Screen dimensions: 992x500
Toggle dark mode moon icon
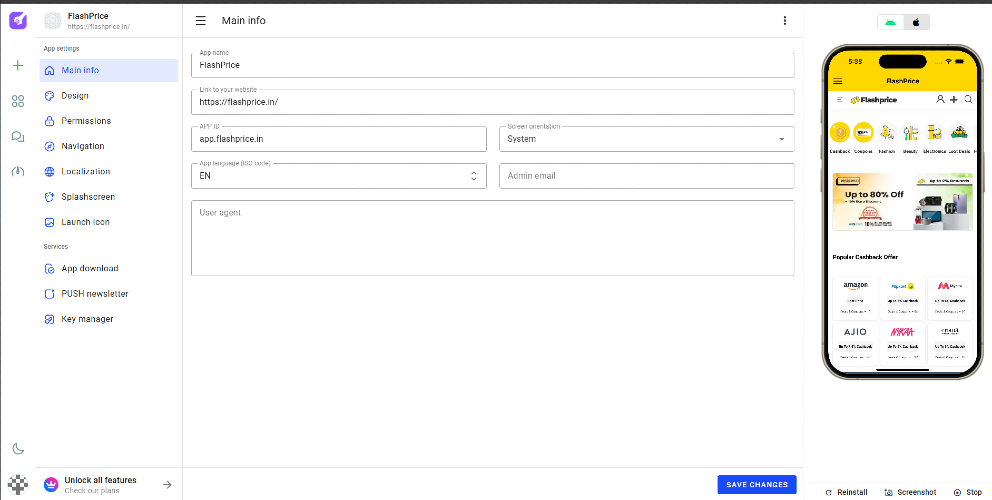18,449
